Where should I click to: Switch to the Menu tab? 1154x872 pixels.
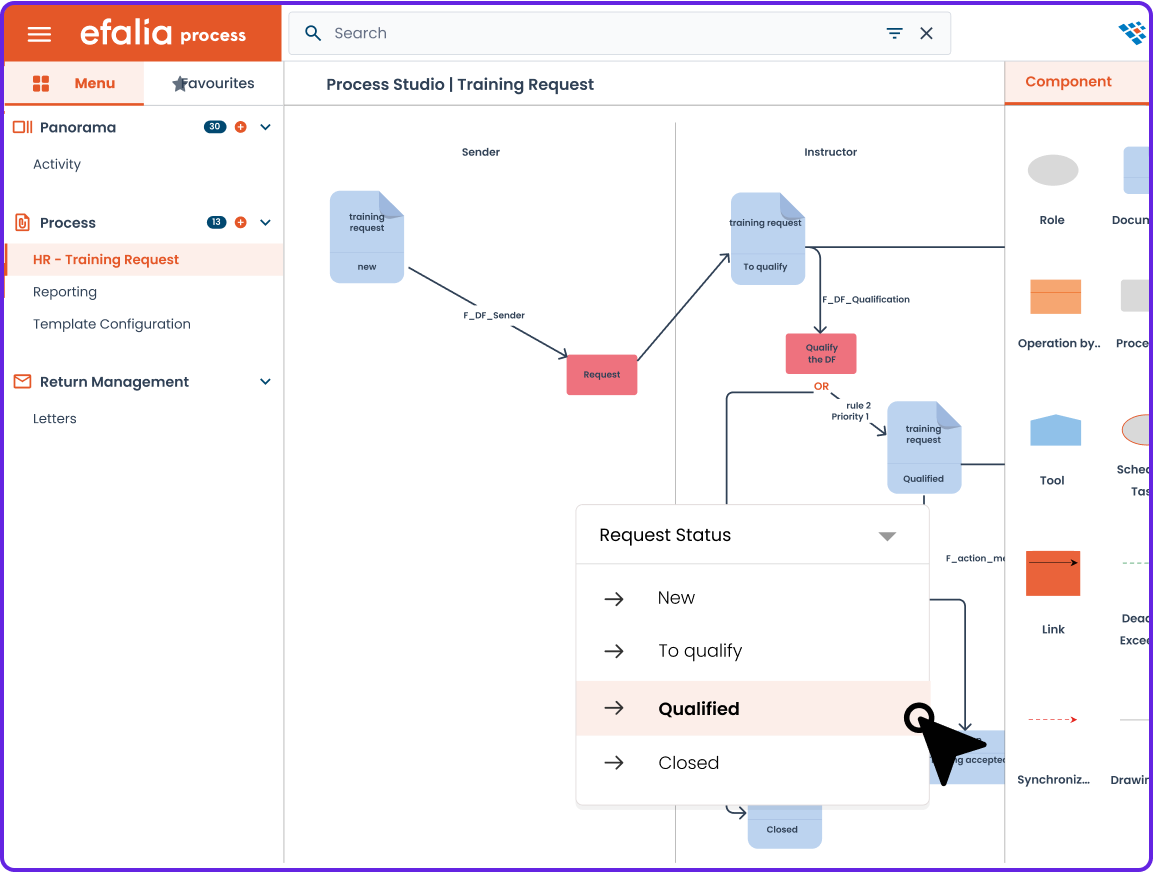[x=74, y=83]
